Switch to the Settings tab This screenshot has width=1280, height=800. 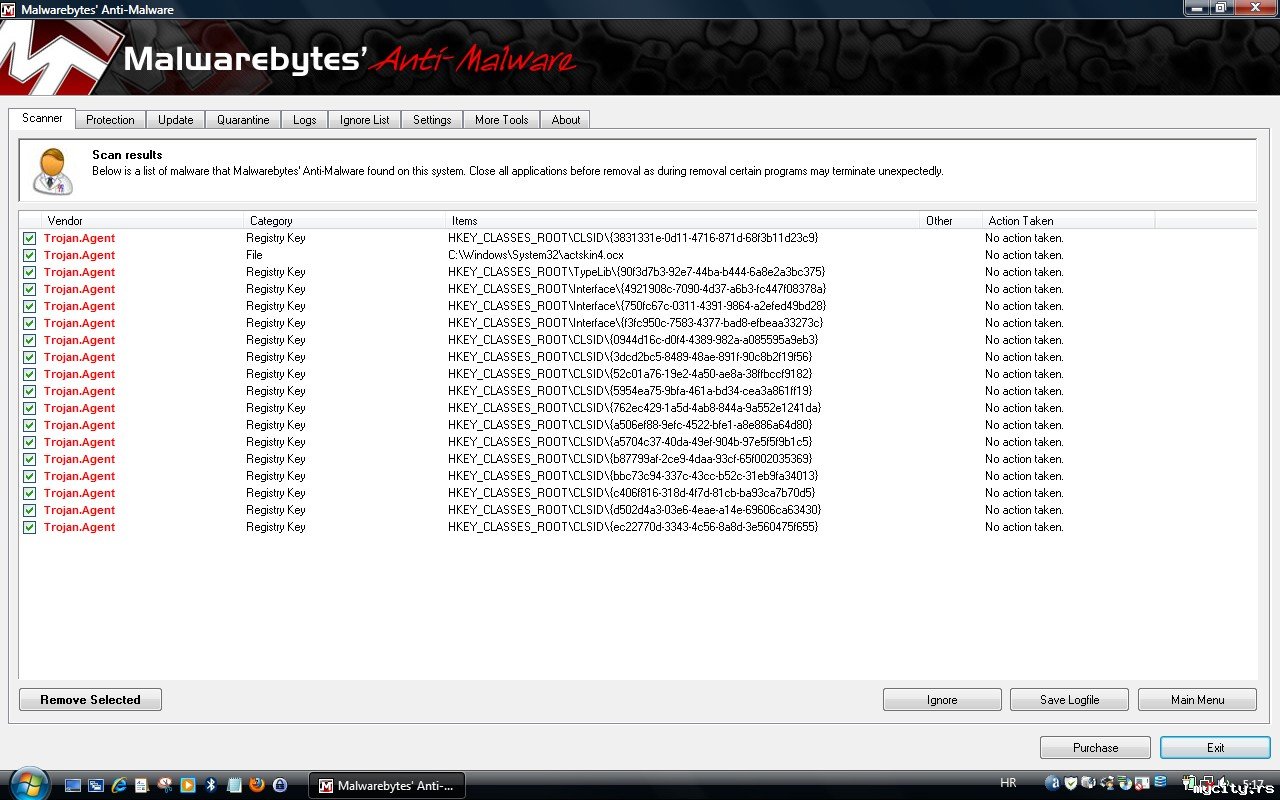pos(432,120)
